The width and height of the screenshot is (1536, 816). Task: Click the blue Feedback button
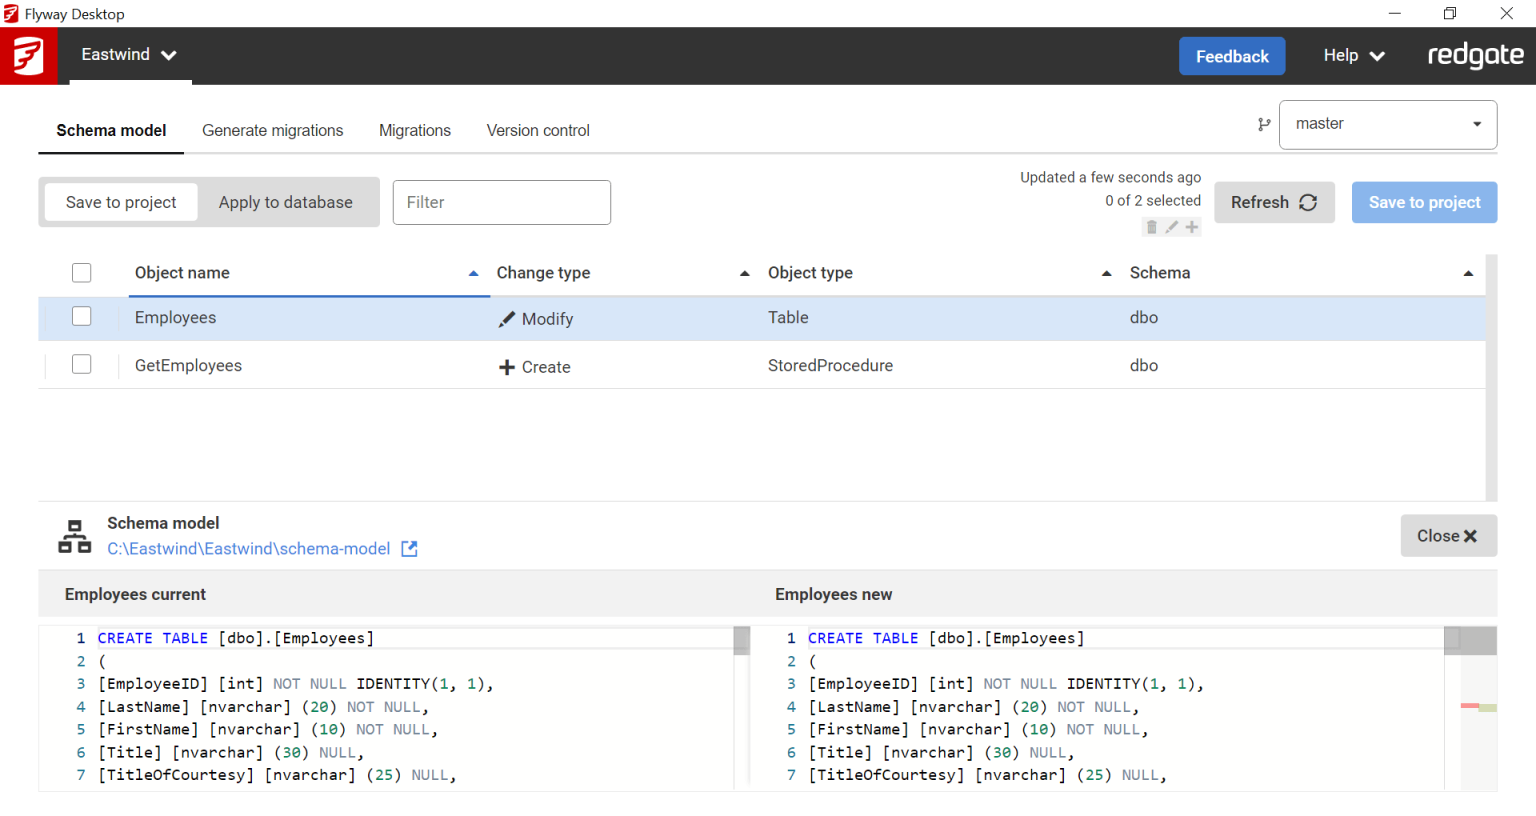(1231, 57)
